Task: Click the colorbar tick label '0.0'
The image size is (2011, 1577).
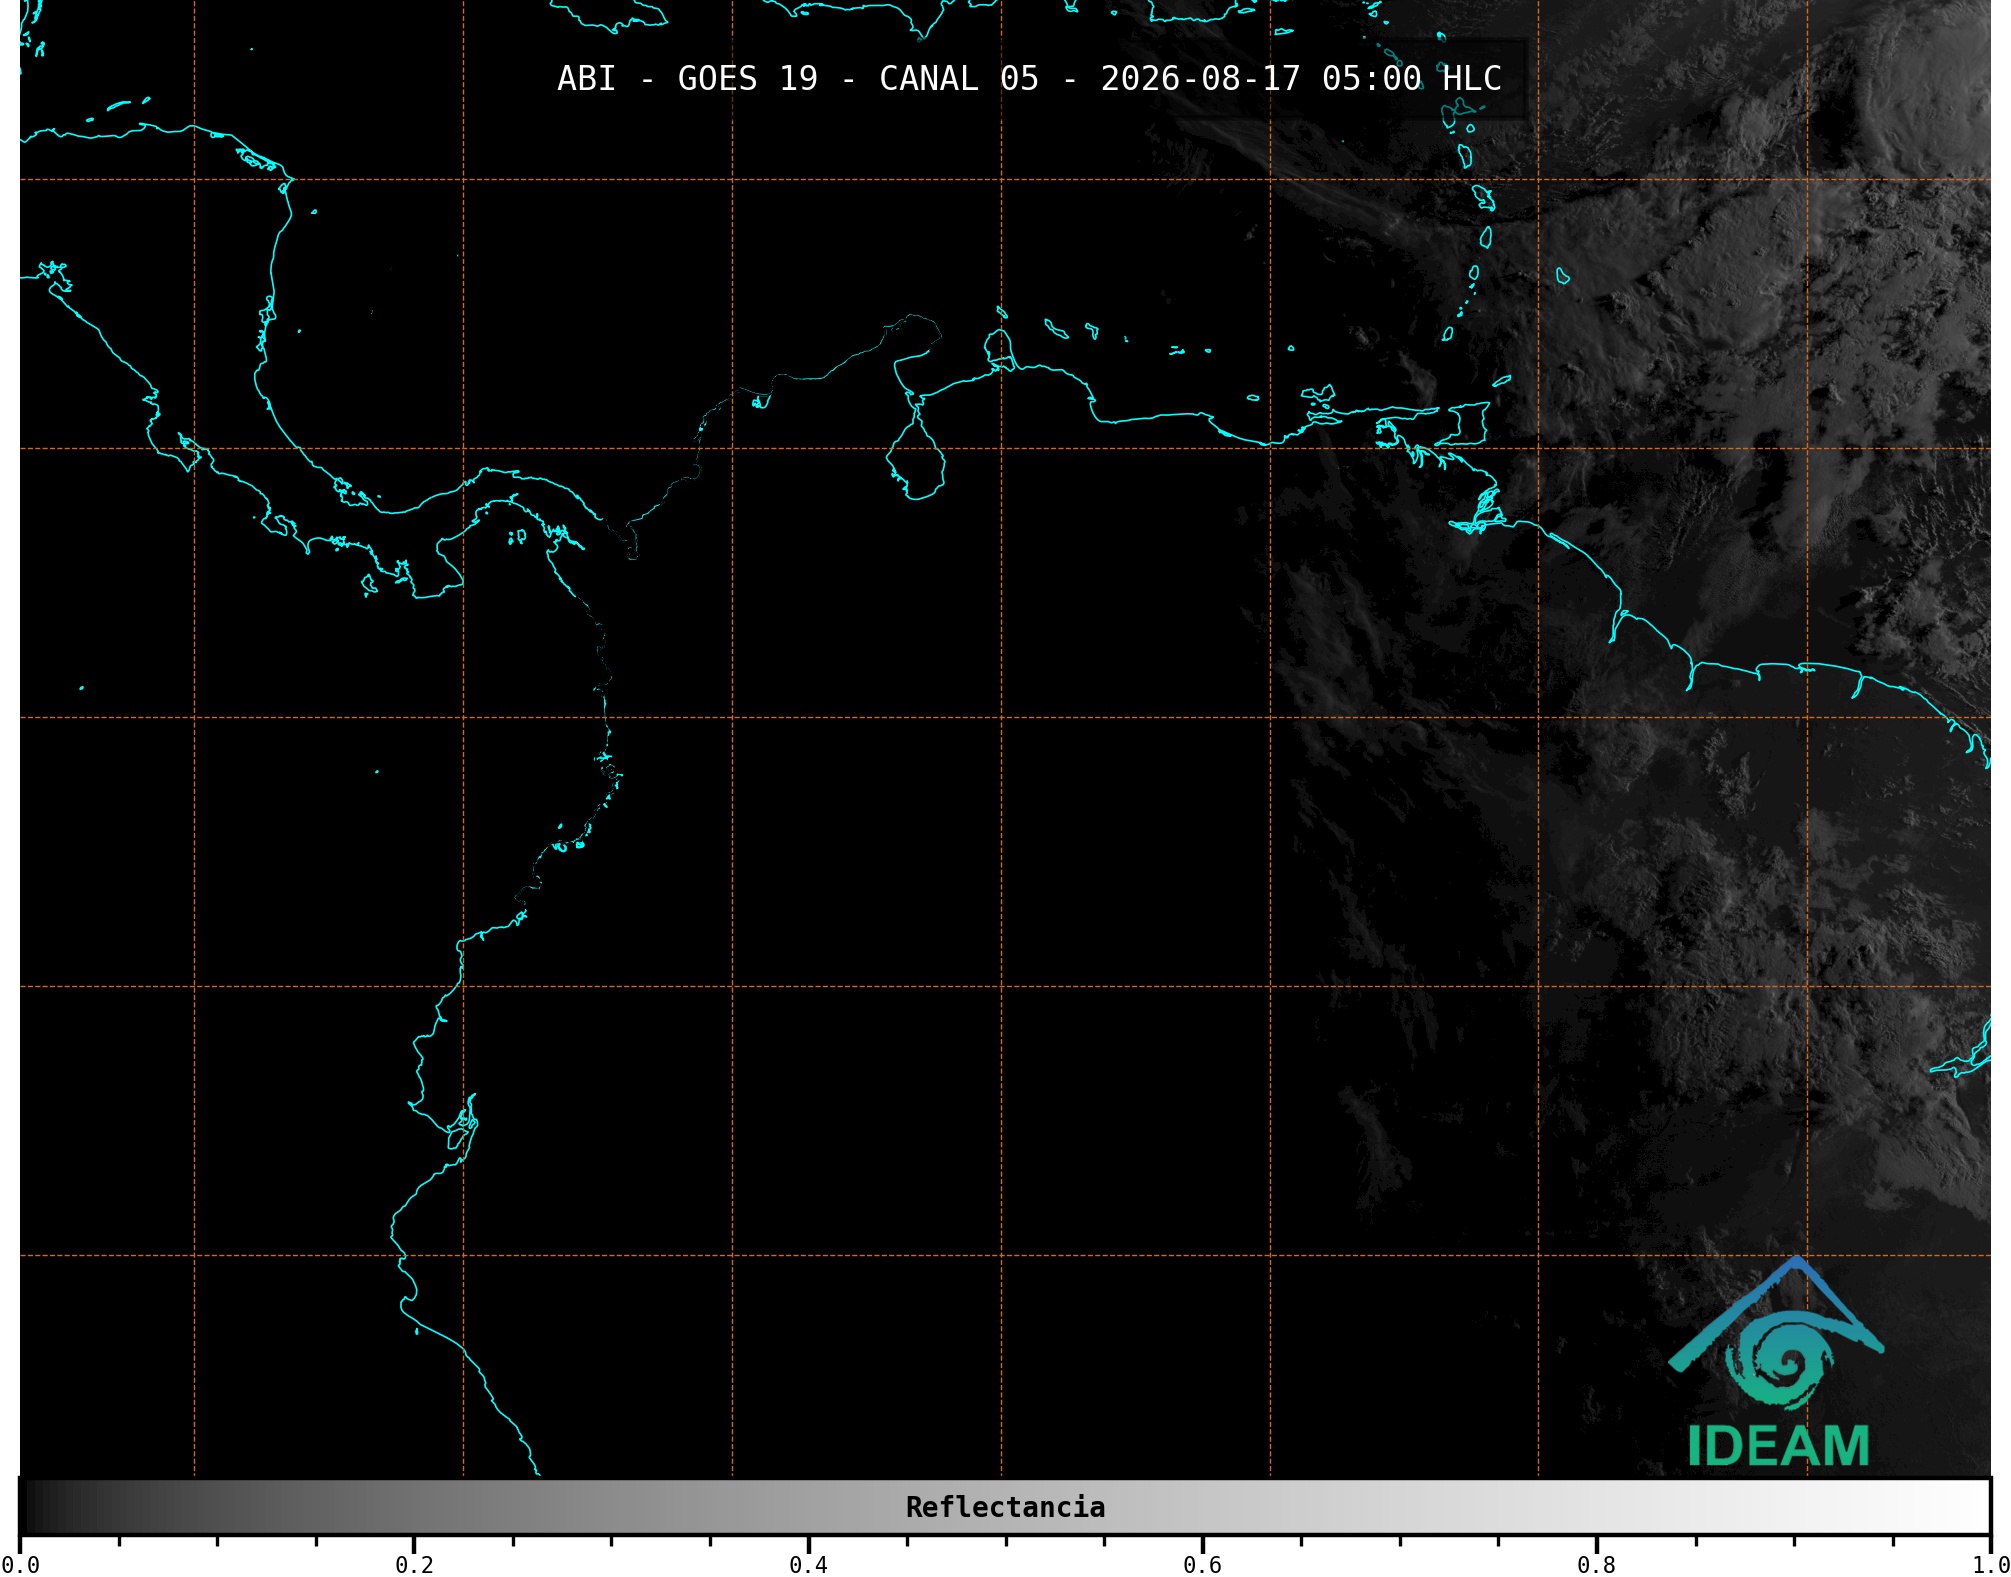Action: (x=21, y=1565)
